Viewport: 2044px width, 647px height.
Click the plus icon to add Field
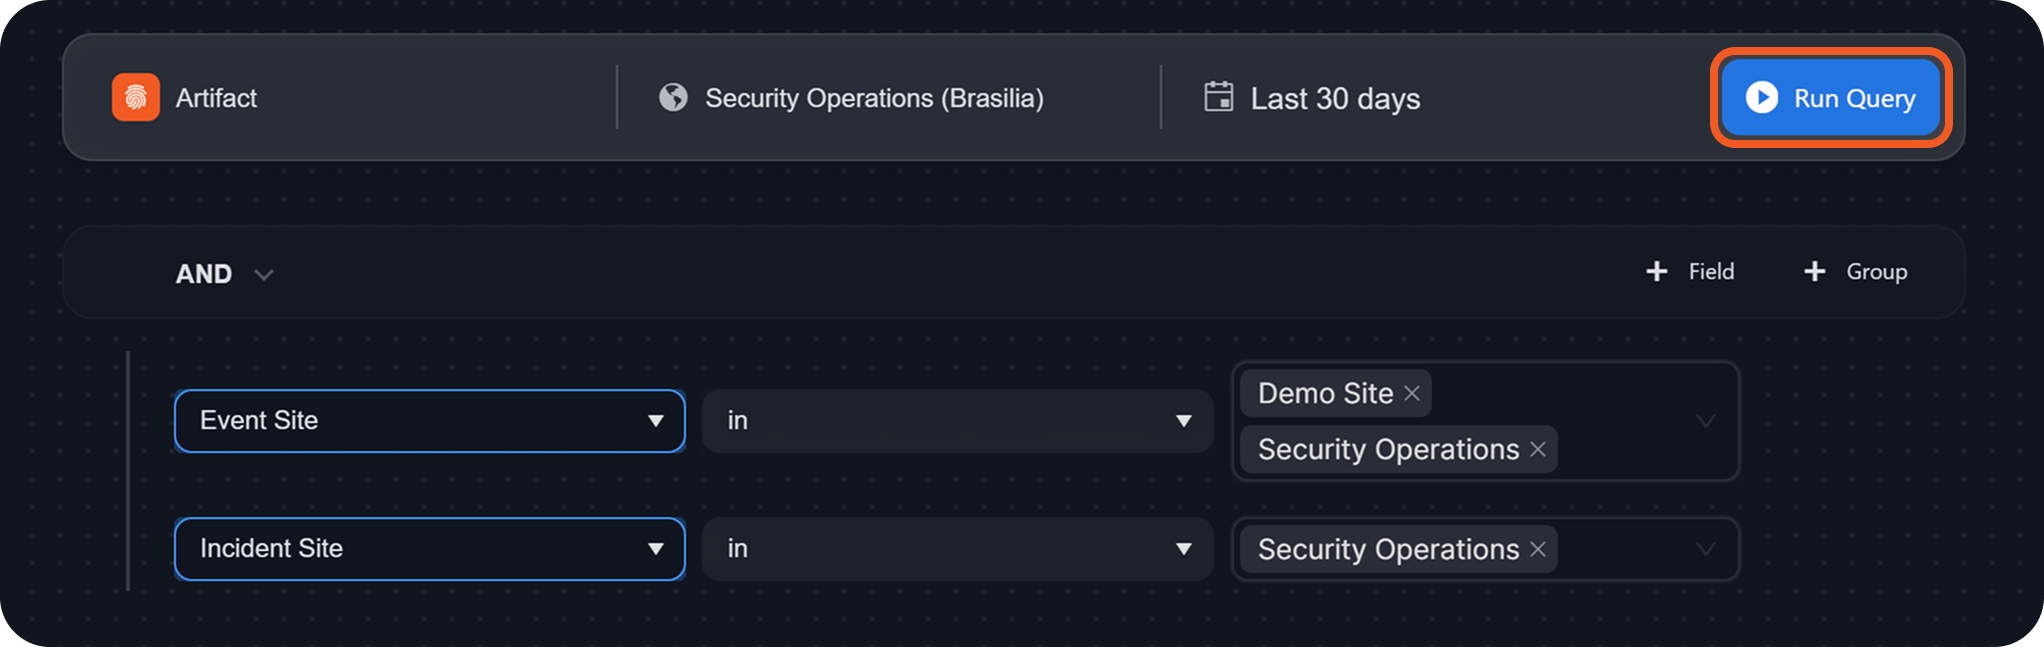tap(1657, 271)
